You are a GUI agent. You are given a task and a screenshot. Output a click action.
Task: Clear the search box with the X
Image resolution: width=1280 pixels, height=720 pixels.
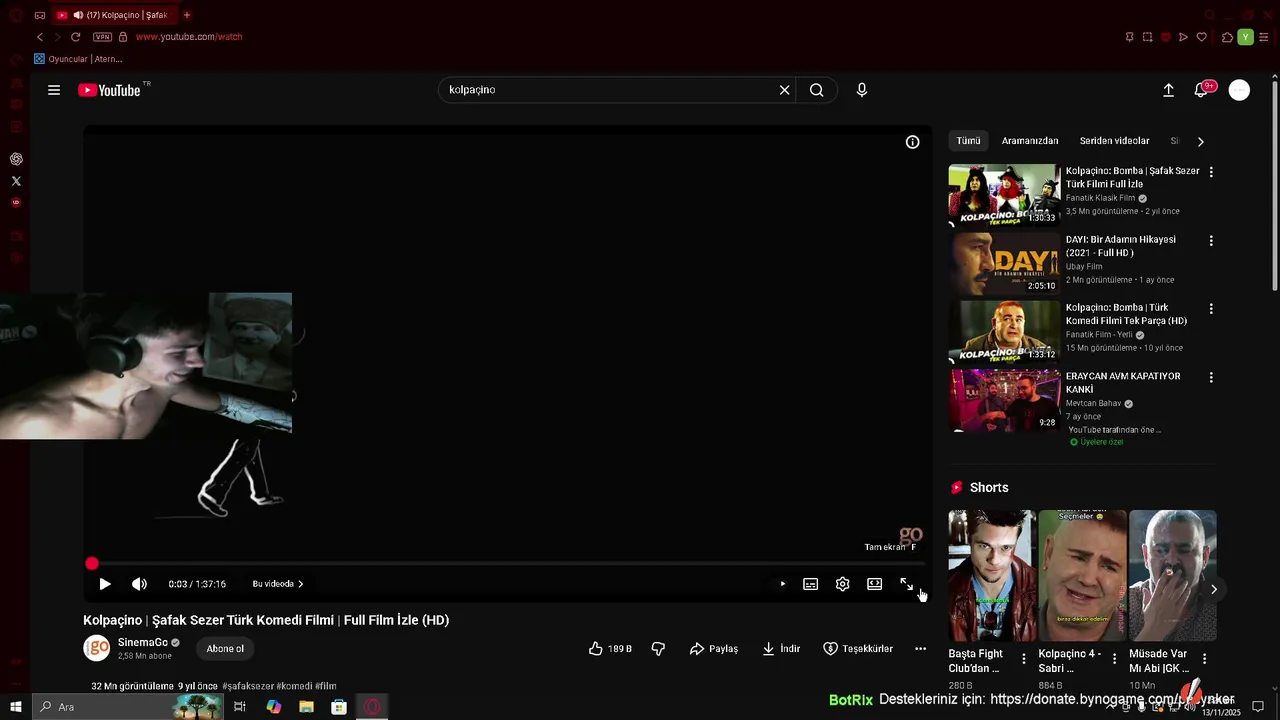tap(785, 90)
